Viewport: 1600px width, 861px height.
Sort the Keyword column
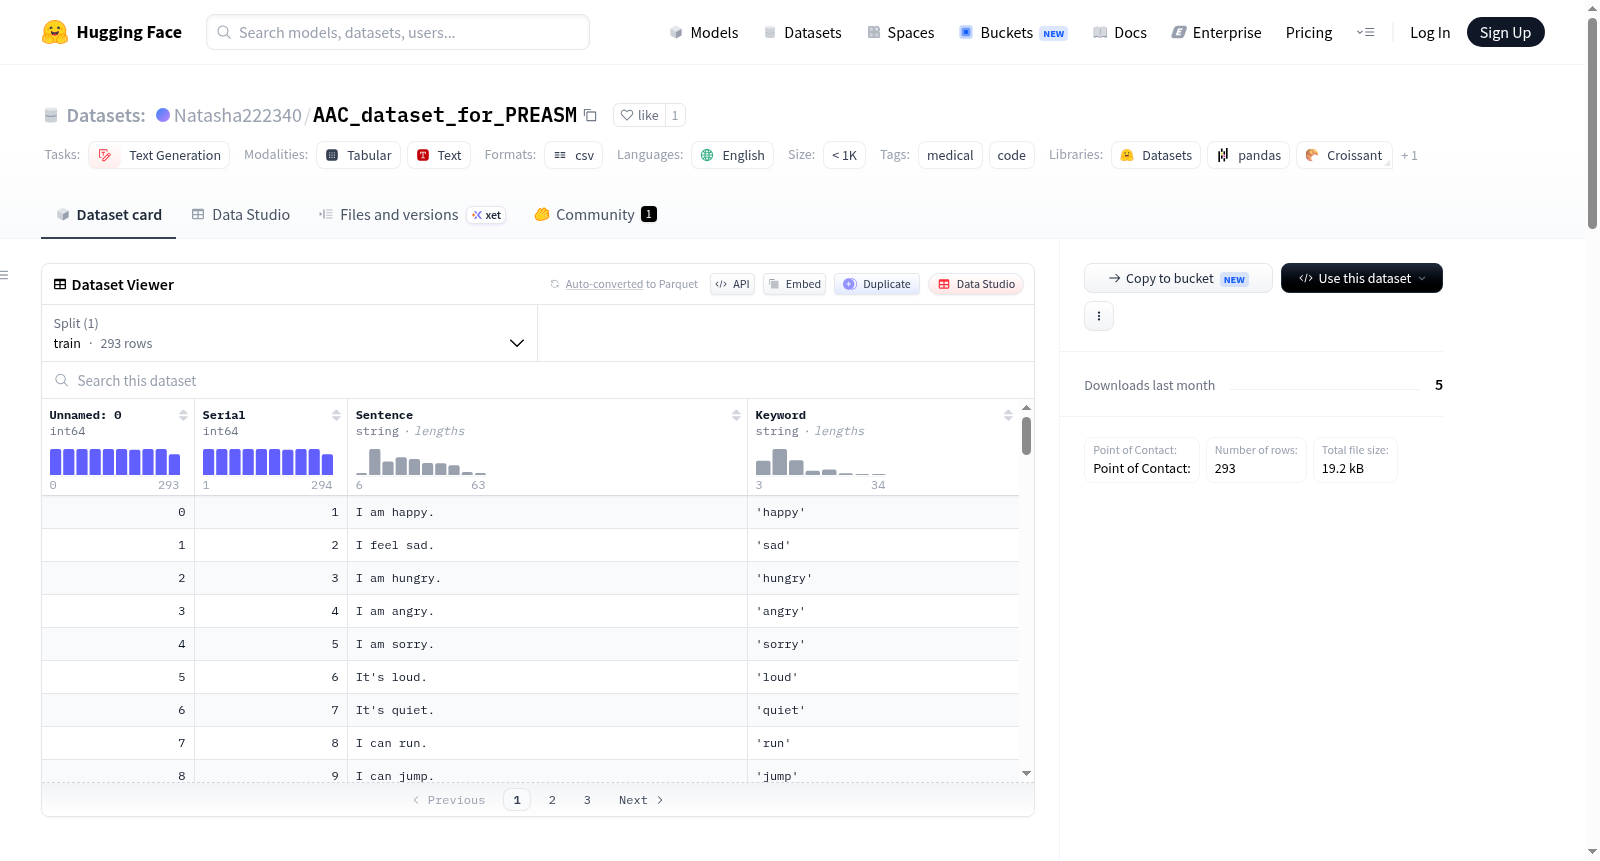coord(1008,415)
